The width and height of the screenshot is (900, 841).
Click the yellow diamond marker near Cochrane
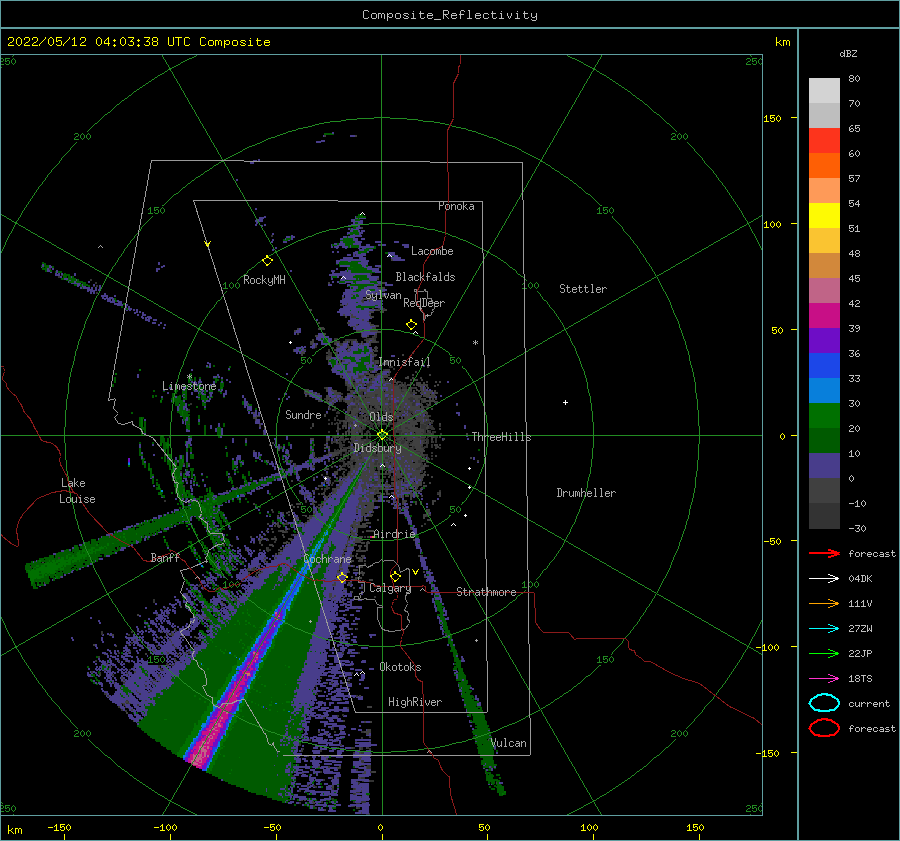(342, 577)
